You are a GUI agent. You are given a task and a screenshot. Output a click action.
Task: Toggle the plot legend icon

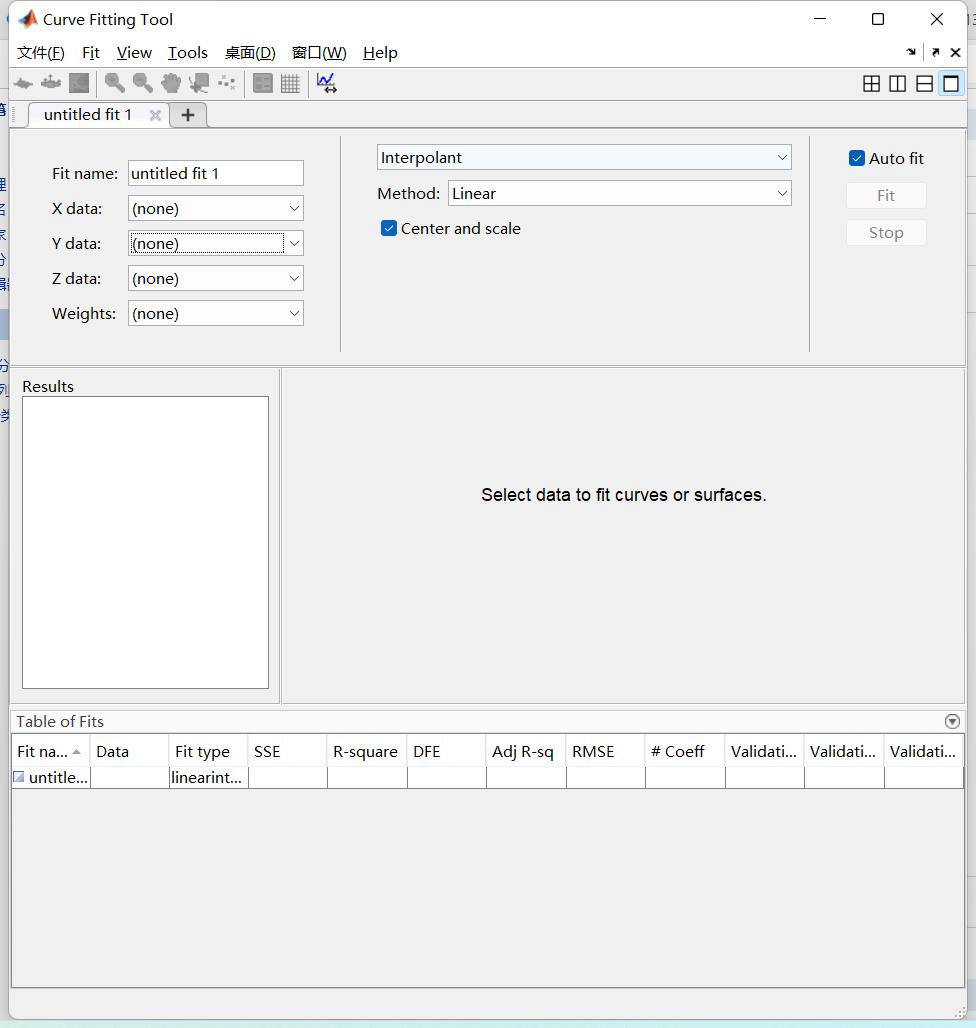(262, 83)
